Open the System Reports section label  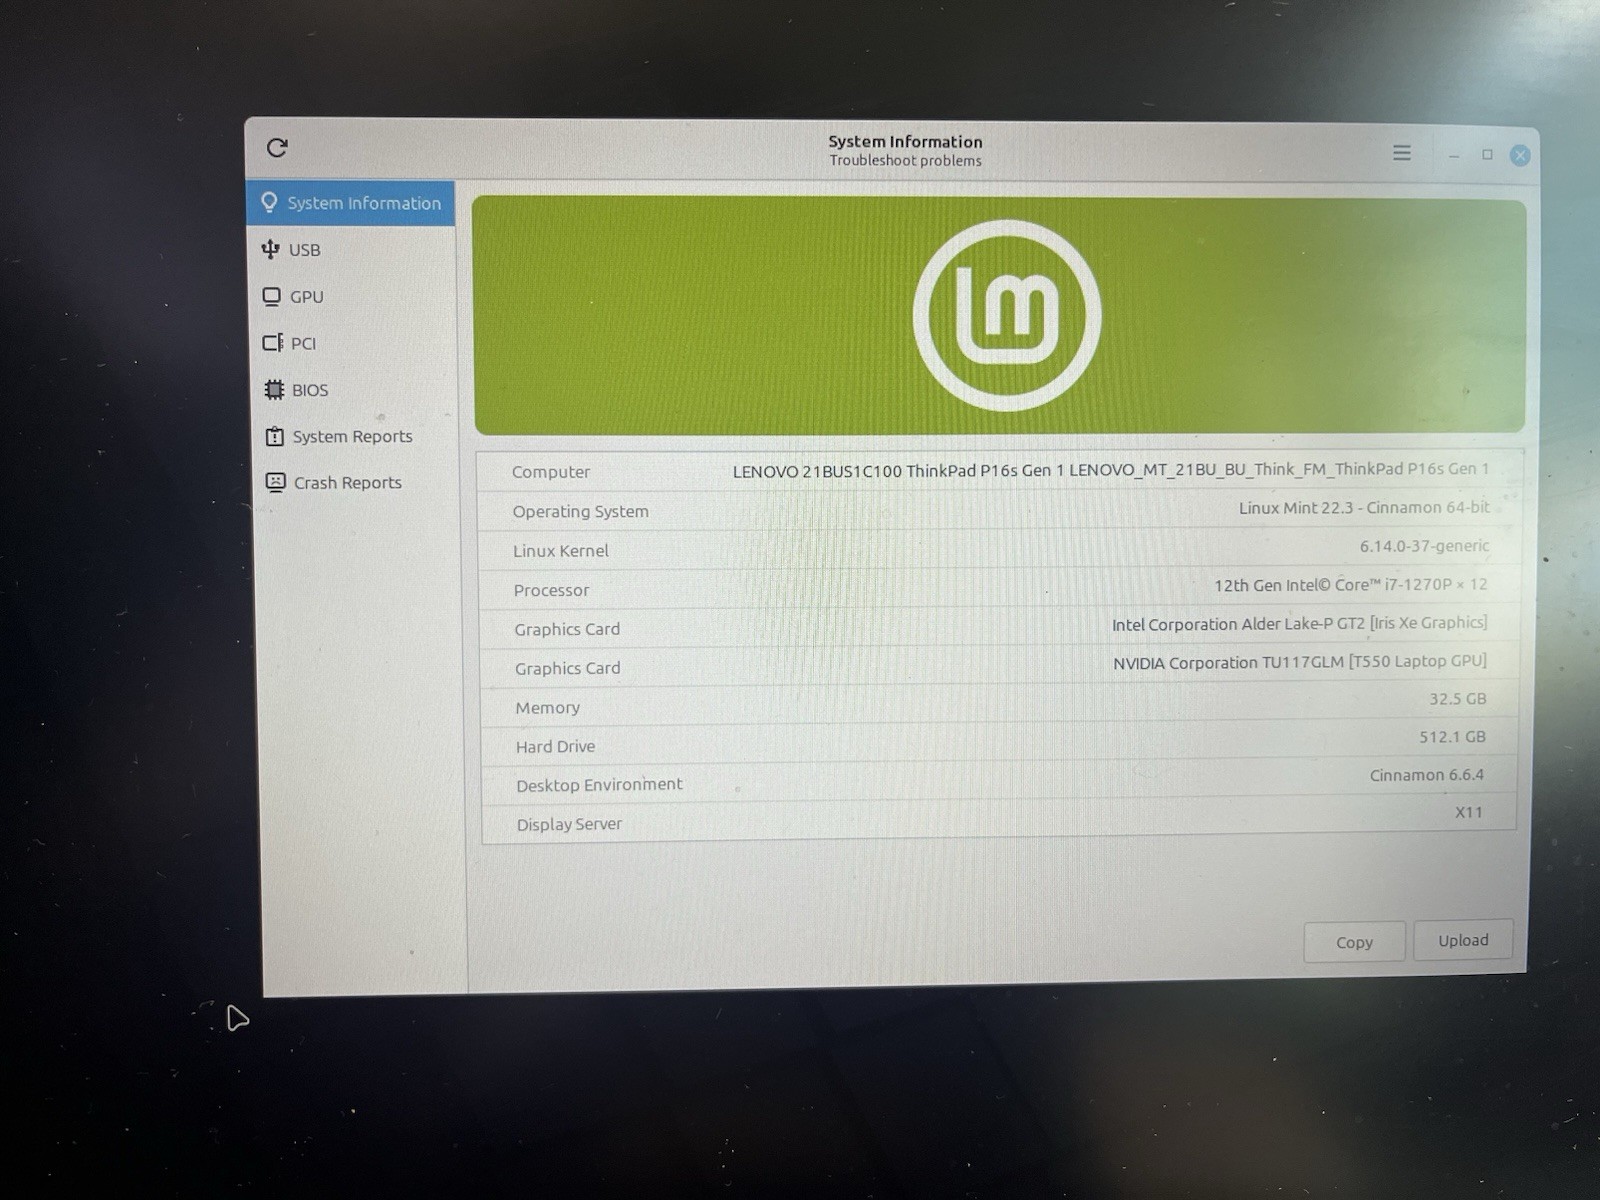click(x=352, y=436)
